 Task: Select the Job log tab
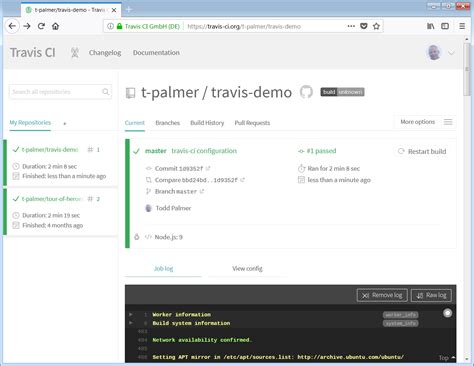tap(163, 268)
